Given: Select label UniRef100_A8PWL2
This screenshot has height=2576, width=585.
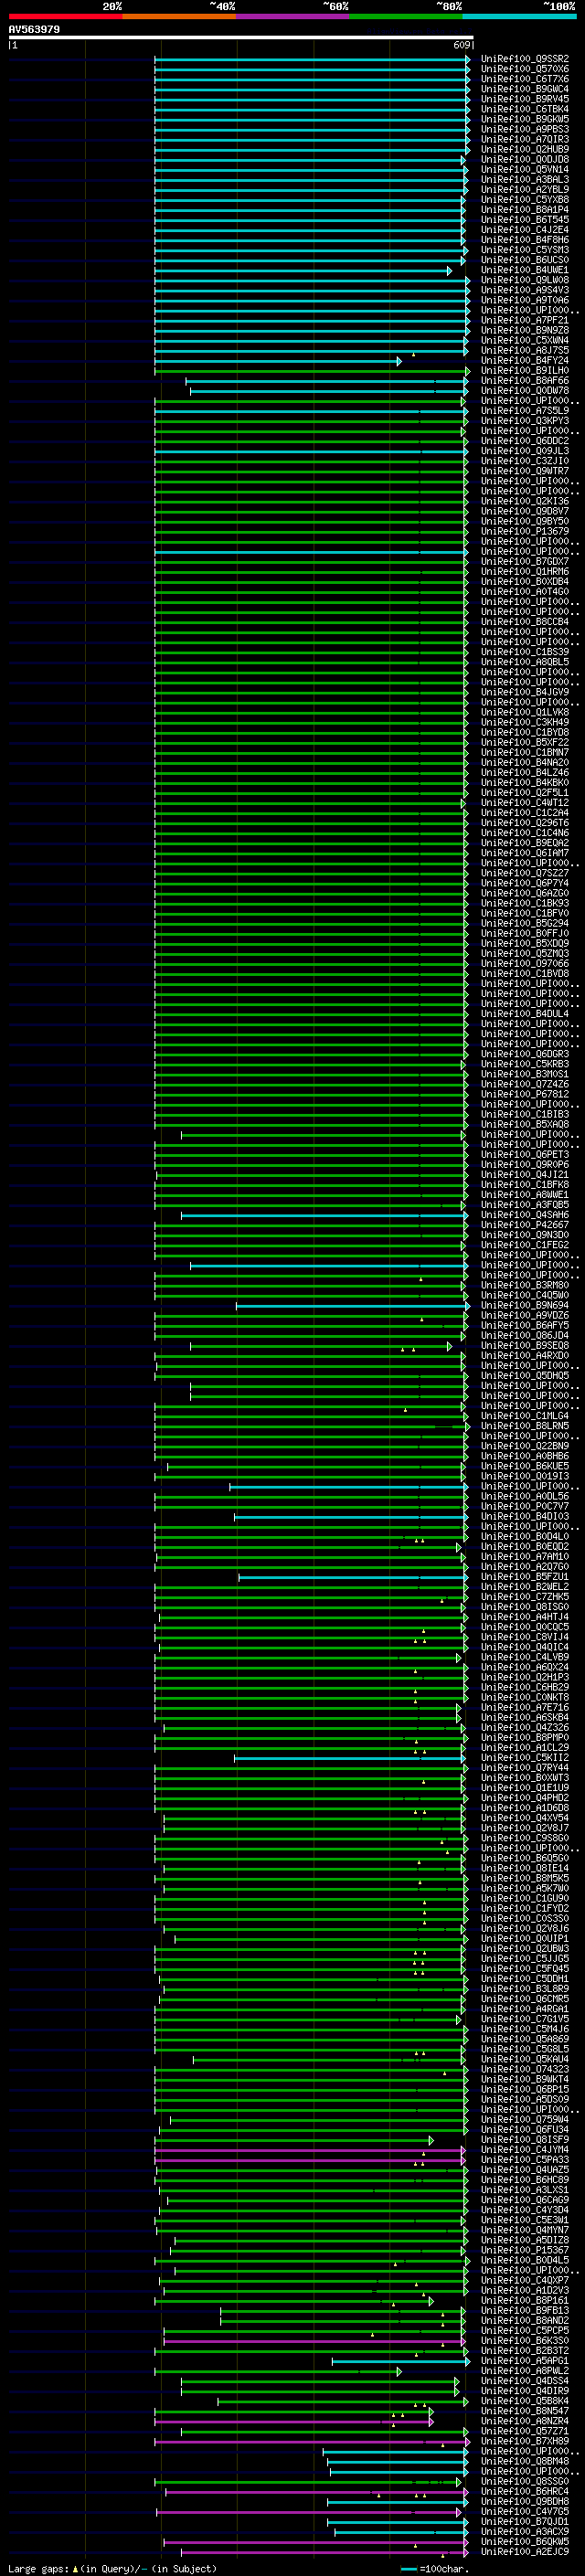Looking at the screenshot, I should click(525, 2370).
